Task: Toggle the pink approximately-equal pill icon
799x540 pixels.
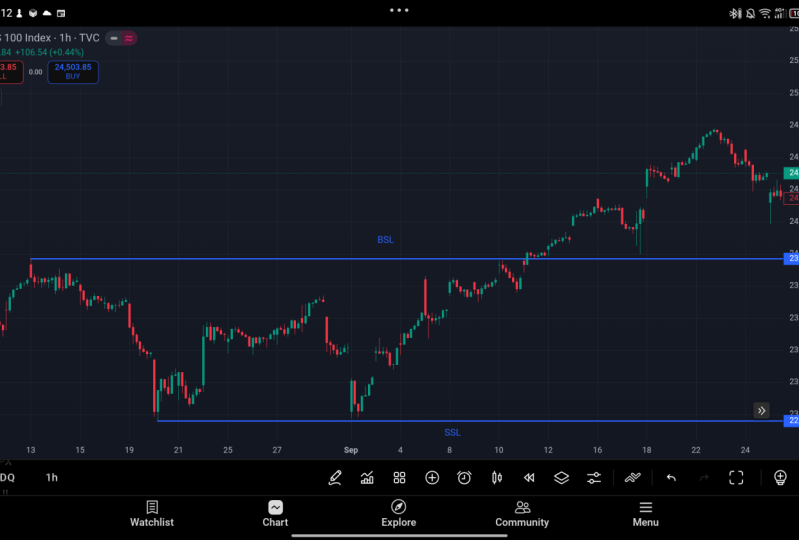Action: [x=129, y=38]
